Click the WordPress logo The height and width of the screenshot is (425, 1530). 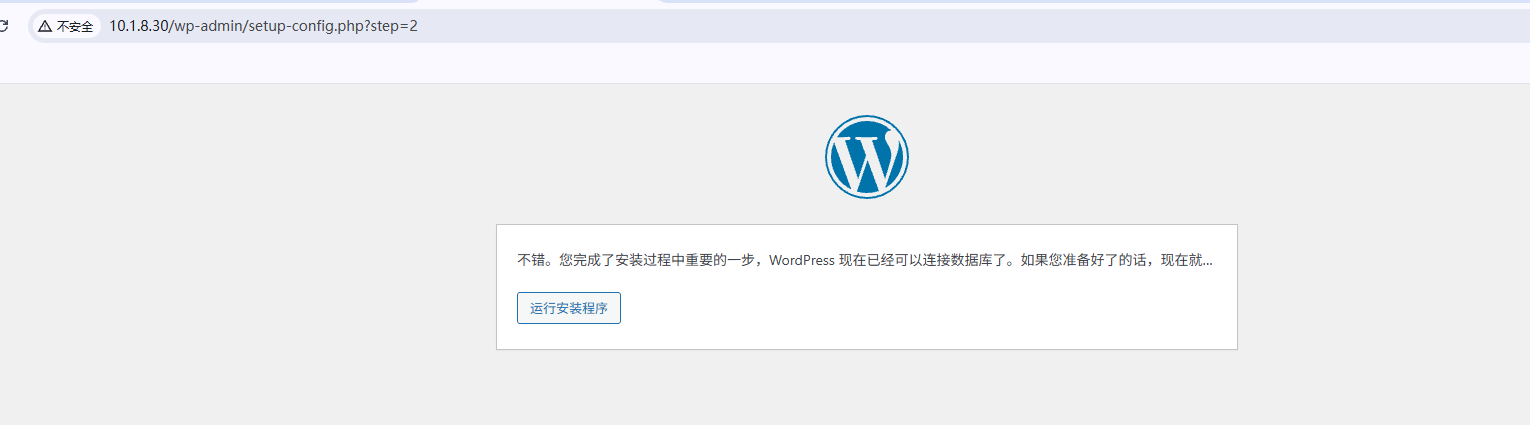point(866,156)
